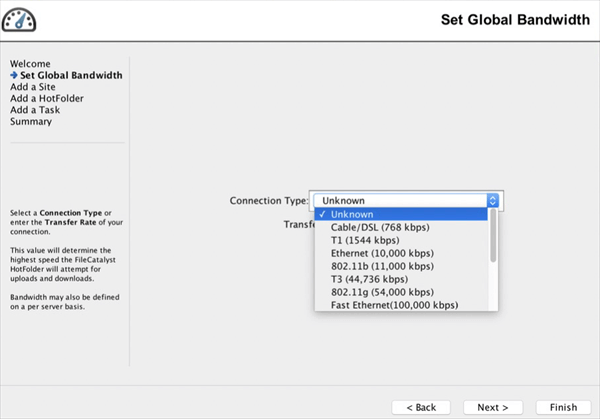Click the dropdown list scrollbar
The height and width of the screenshot is (419, 600).
pos(493,238)
